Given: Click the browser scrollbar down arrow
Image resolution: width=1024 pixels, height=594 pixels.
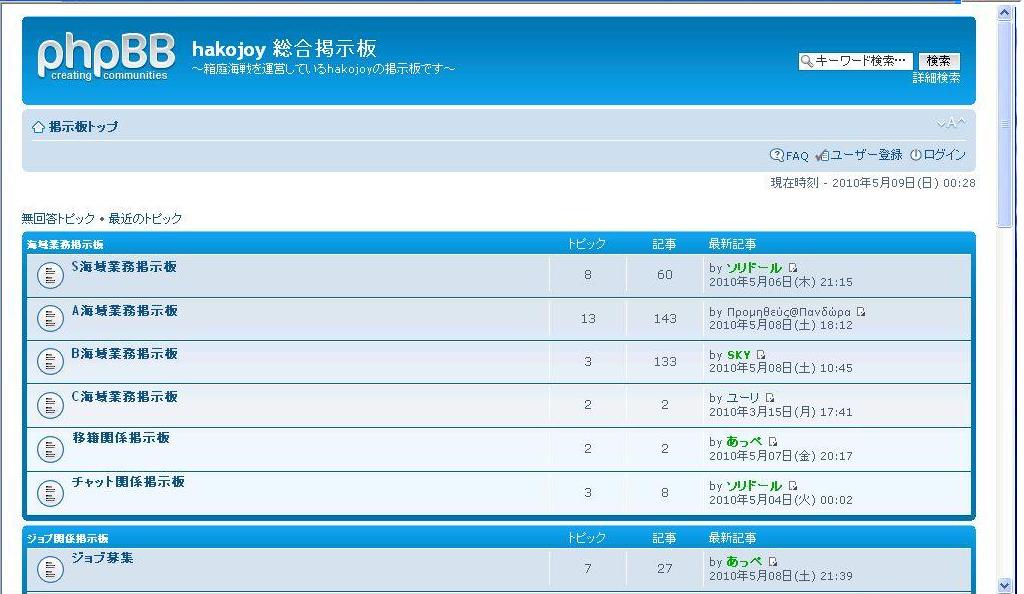Looking at the screenshot, I should [1005, 586].
